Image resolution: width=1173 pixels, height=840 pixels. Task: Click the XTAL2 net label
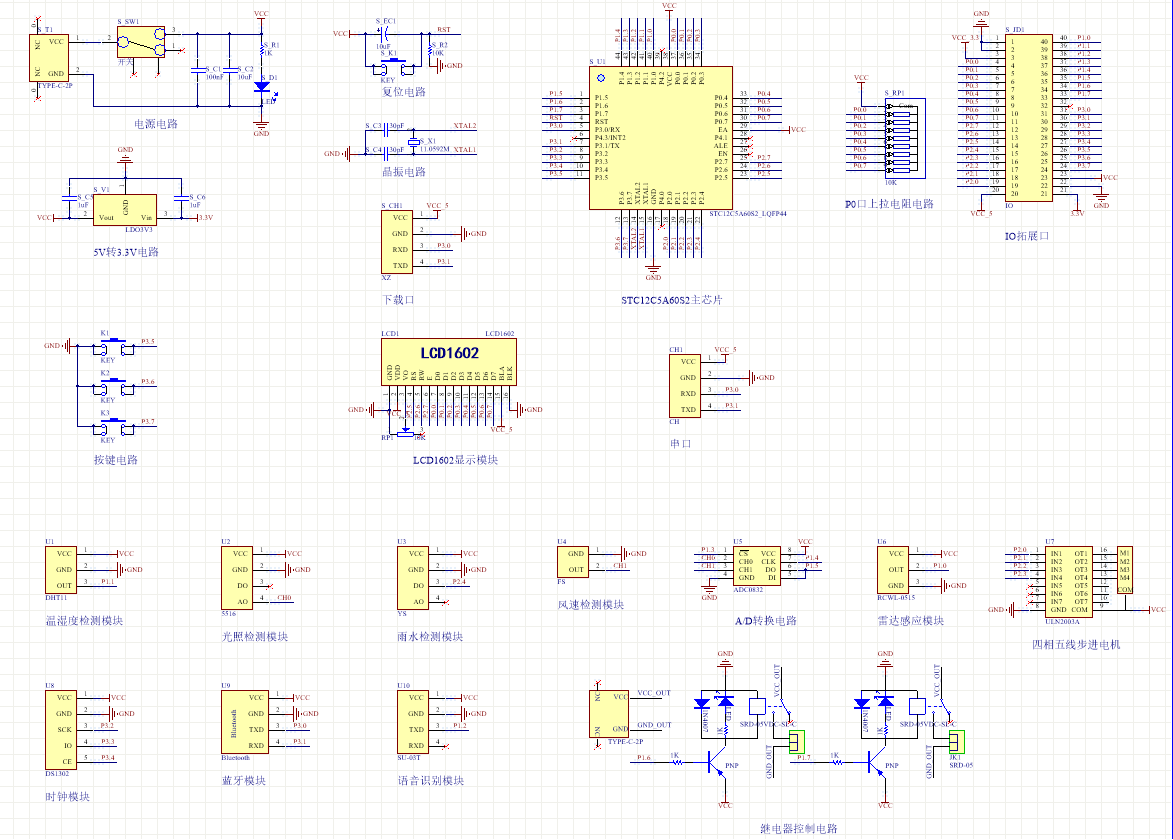point(465,126)
